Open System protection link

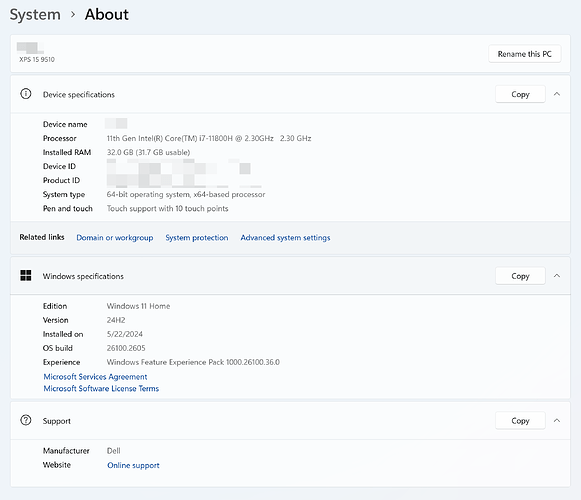point(197,238)
